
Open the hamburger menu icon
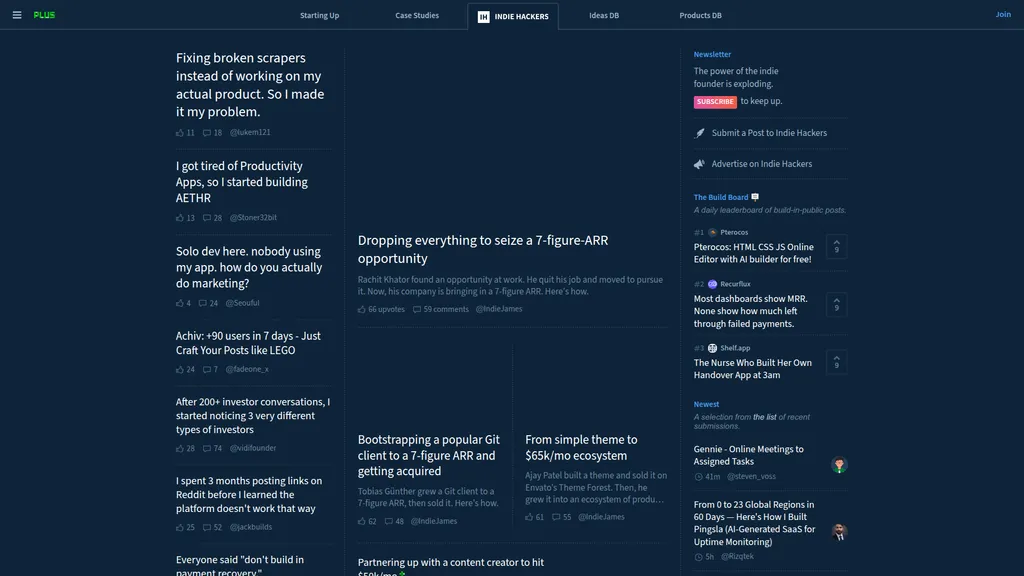pos(17,15)
